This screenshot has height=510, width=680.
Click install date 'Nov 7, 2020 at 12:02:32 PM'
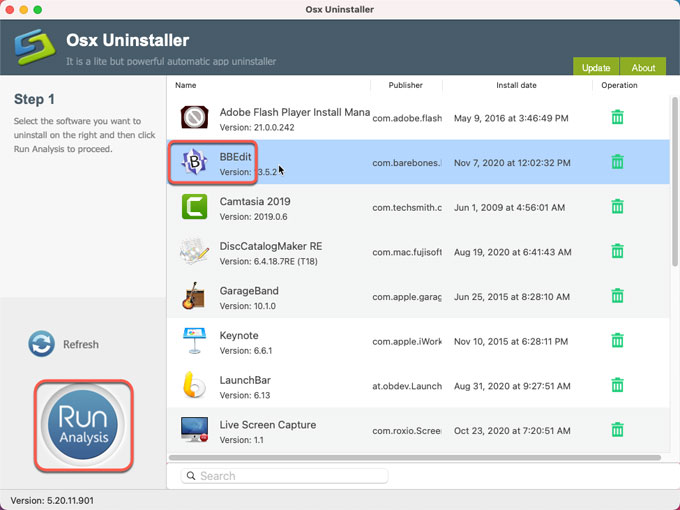click(512, 163)
